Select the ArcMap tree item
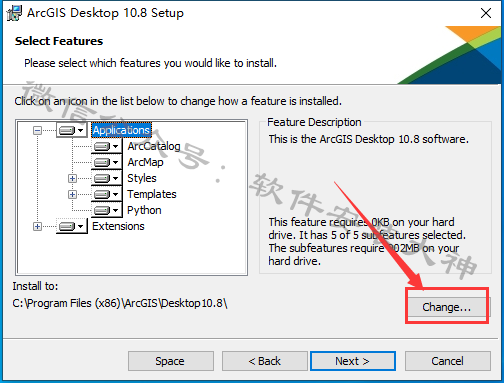 pyautogui.click(x=145, y=162)
